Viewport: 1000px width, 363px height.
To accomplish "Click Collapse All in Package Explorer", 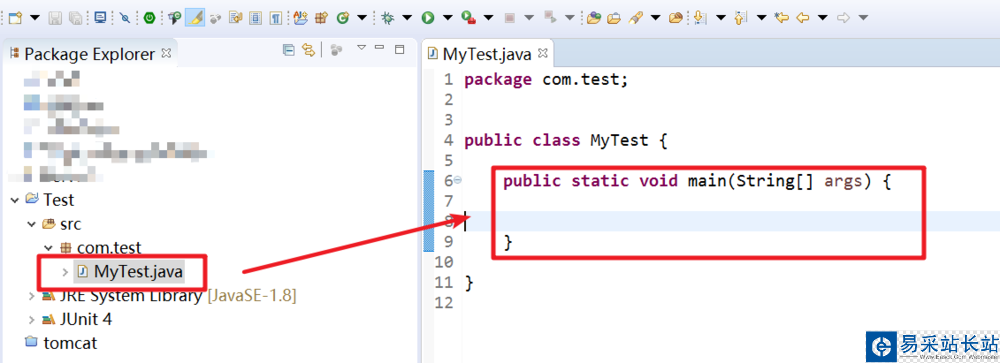I will point(288,50).
